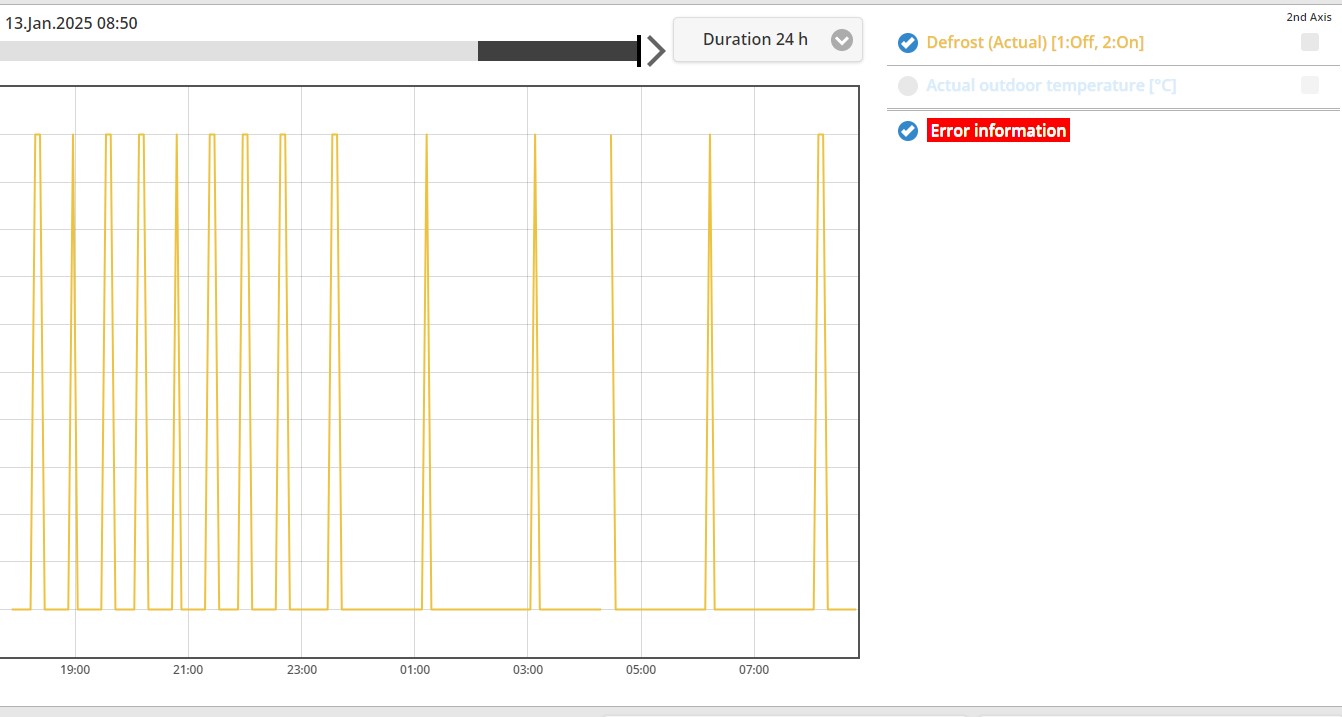This screenshot has height=717, width=1342.
Task: Enable the Actual outdoor temperature series circle
Action: 908,86
